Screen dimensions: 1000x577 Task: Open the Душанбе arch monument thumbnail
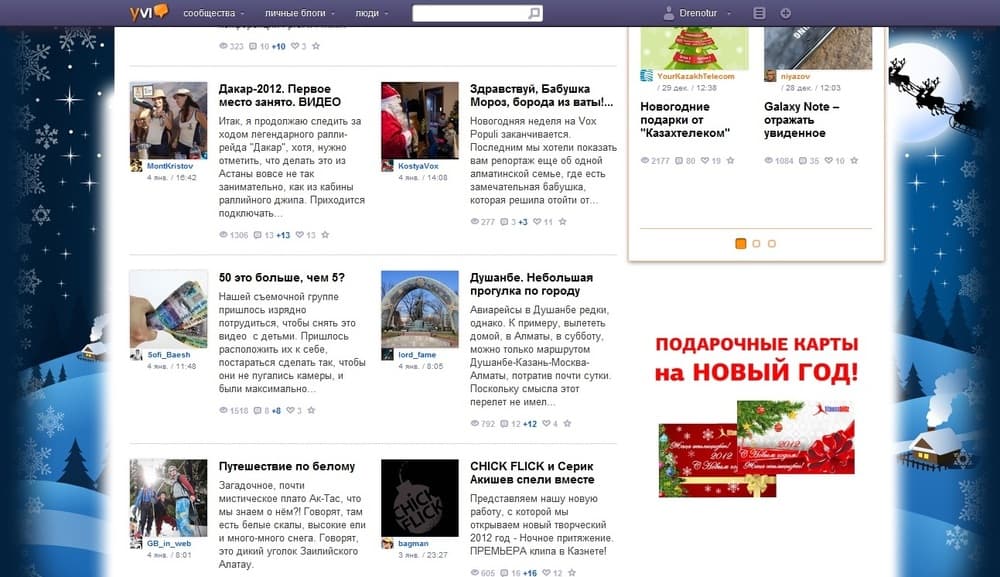[x=420, y=309]
